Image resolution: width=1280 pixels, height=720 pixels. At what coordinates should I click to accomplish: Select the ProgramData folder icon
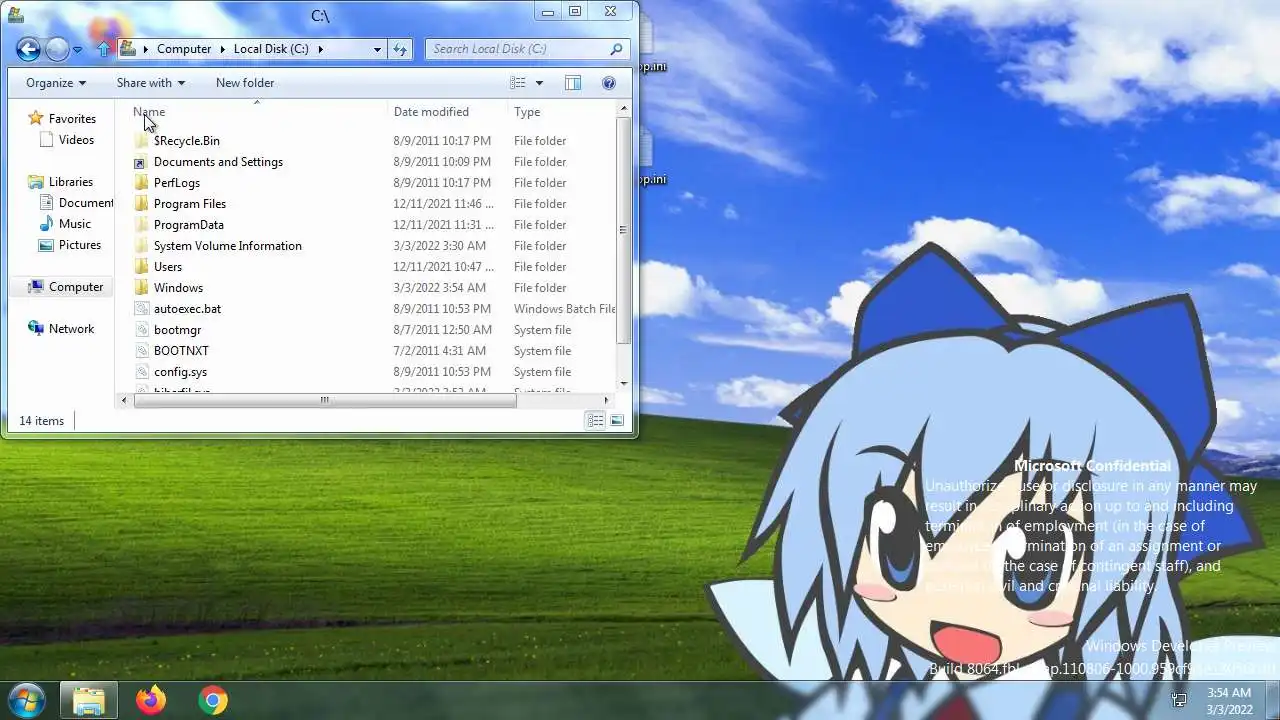click(141, 225)
